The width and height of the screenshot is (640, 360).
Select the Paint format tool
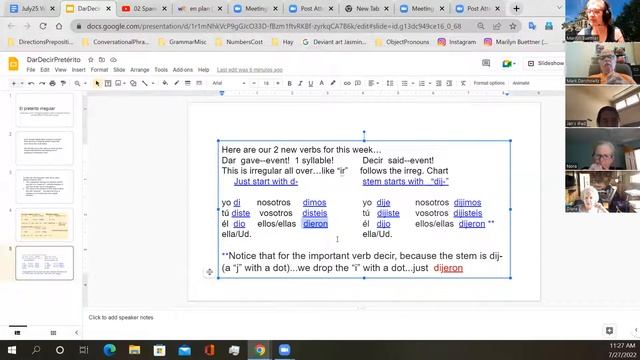tap(63, 83)
